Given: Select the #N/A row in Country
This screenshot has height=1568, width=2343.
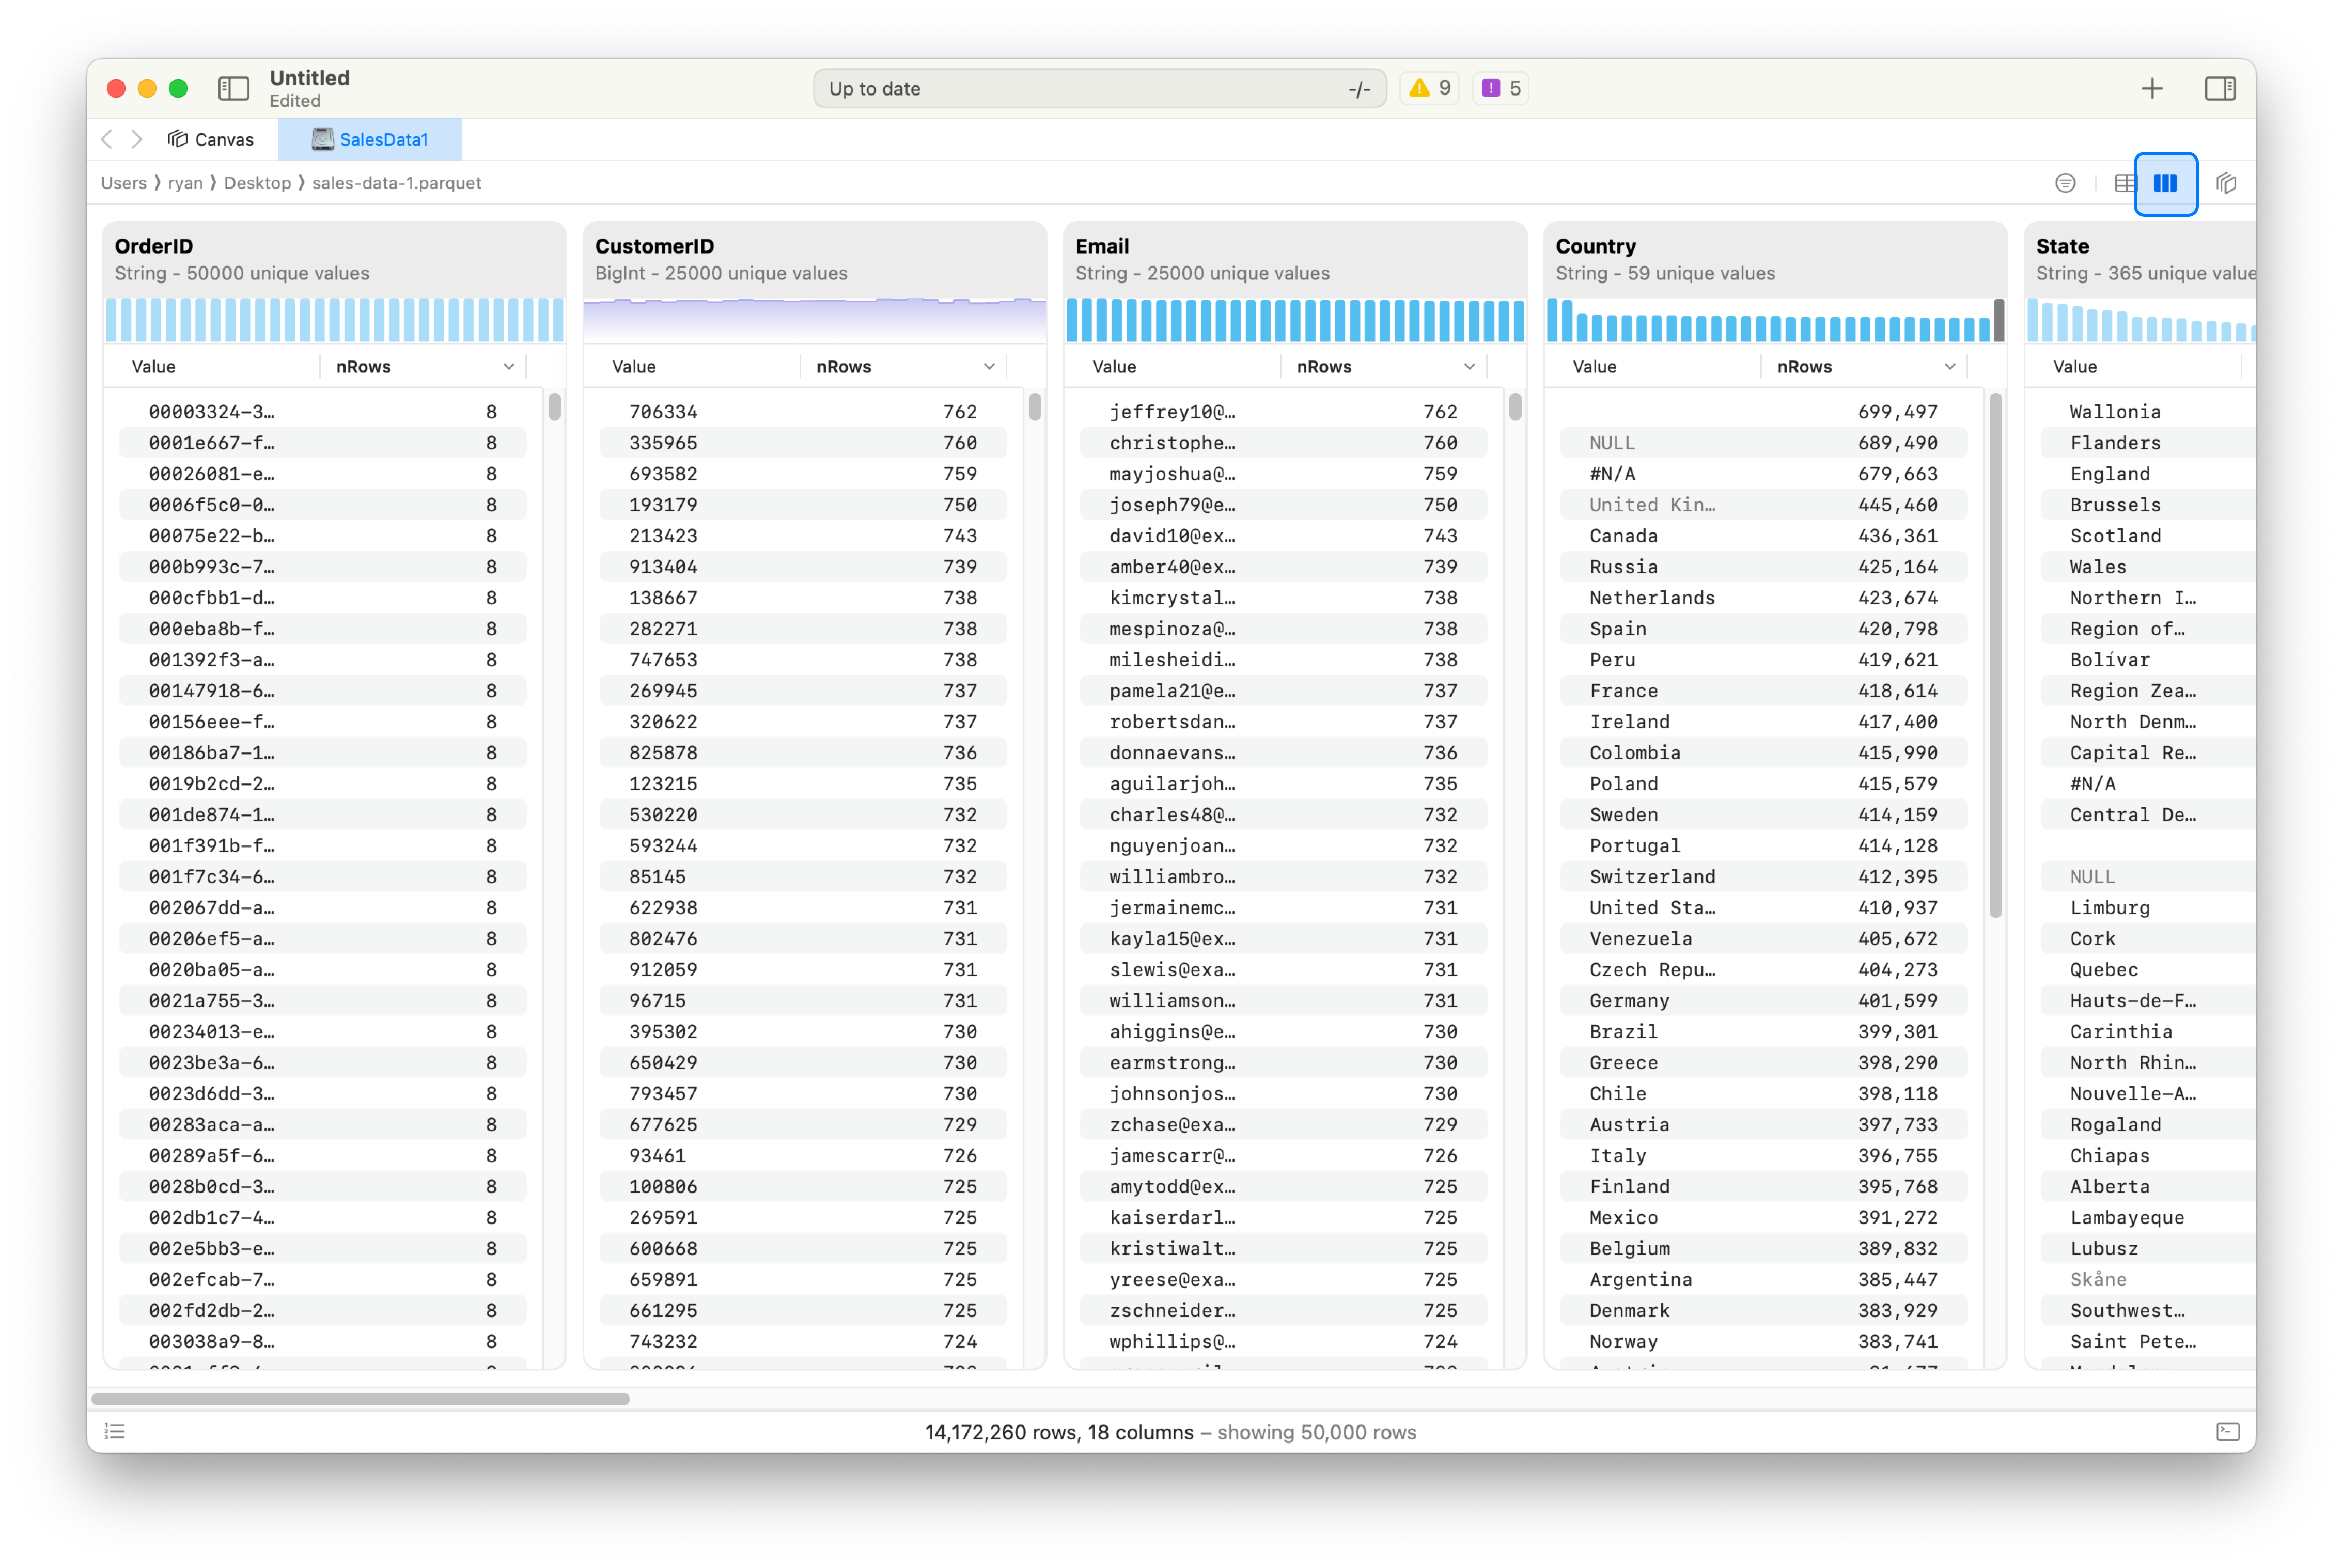Looking at the screenshot, I should 1763,474.
